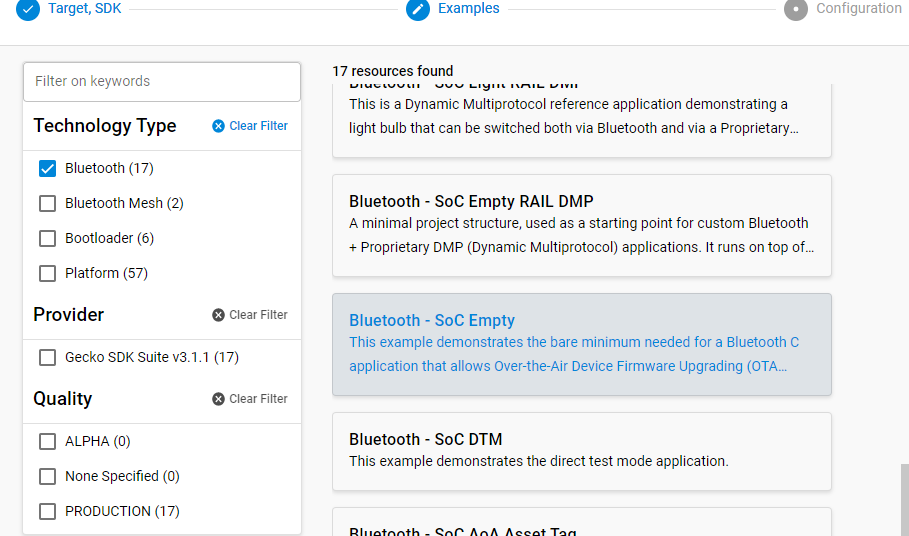Toggle the PRODUCTION quality checkbox
Screen dimensions: 909x536
47,511
